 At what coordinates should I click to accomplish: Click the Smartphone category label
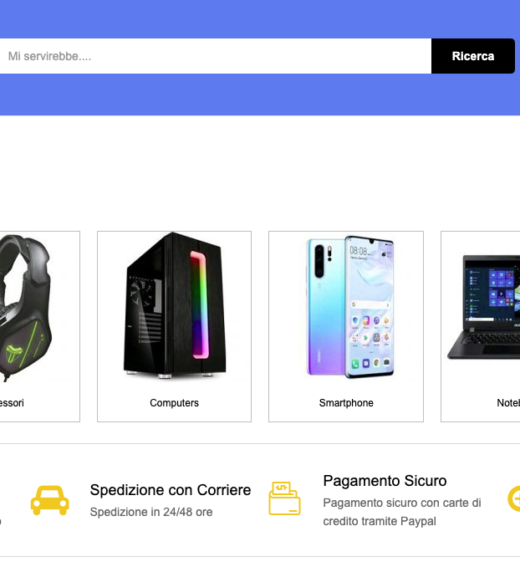point(346,403)
